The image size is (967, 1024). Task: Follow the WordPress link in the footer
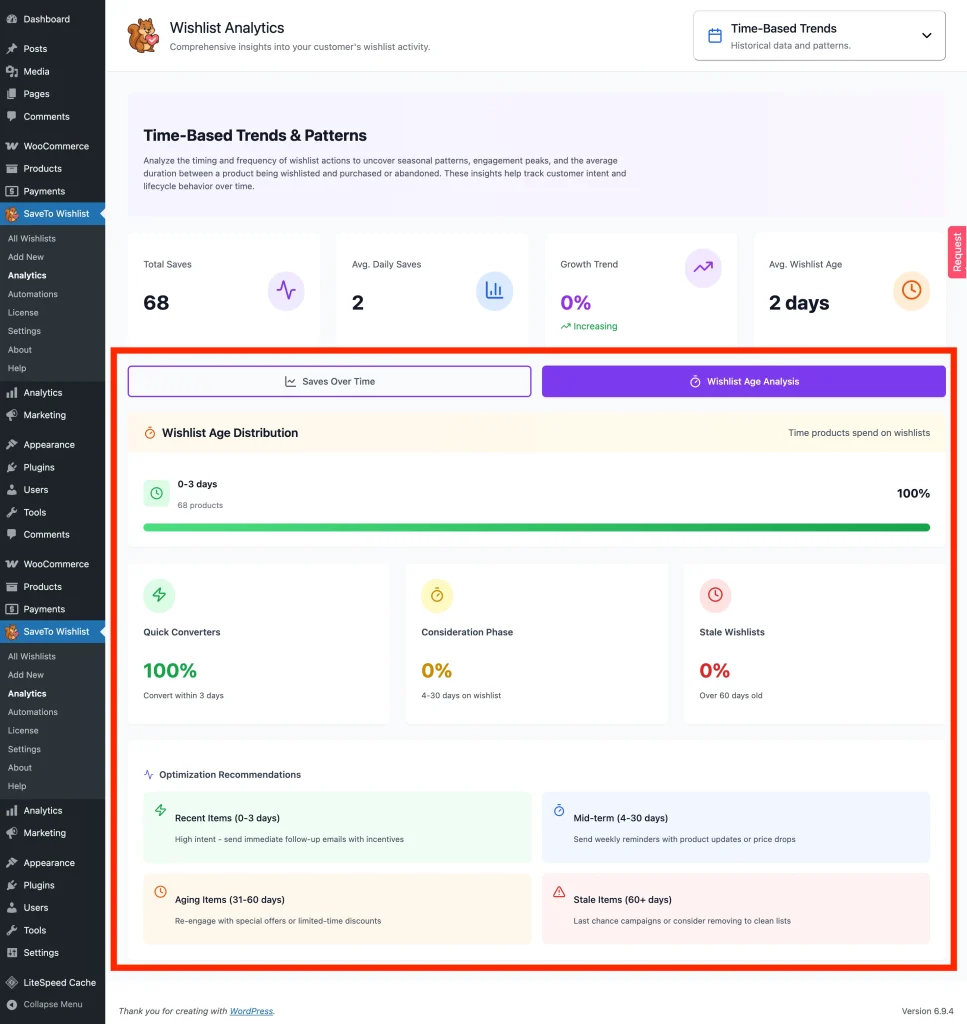pos(250,1011)
